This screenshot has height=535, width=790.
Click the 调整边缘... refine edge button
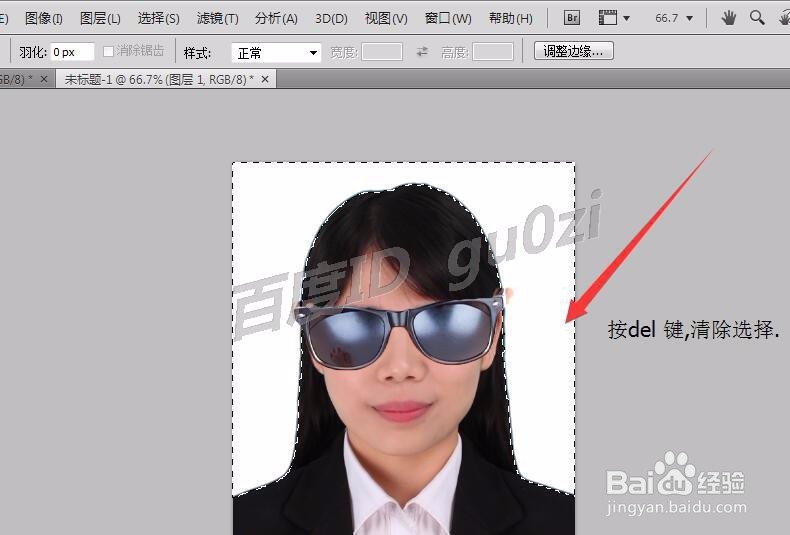click(573, 51)
